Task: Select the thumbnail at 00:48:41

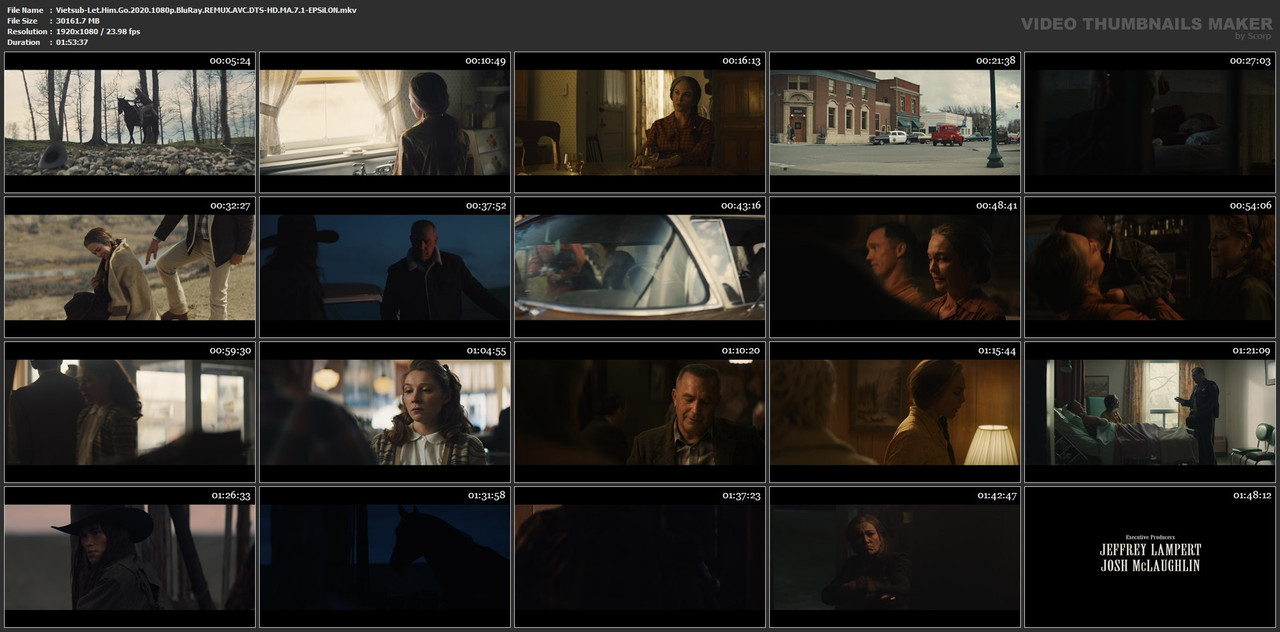Action: click(895, 267)
